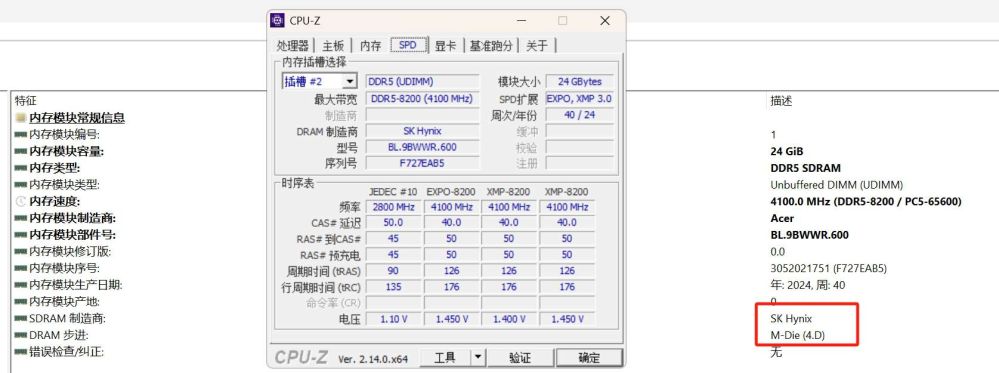Click the clock icon beside 内存速度
The image size is (999, 373).
[21, 201]
